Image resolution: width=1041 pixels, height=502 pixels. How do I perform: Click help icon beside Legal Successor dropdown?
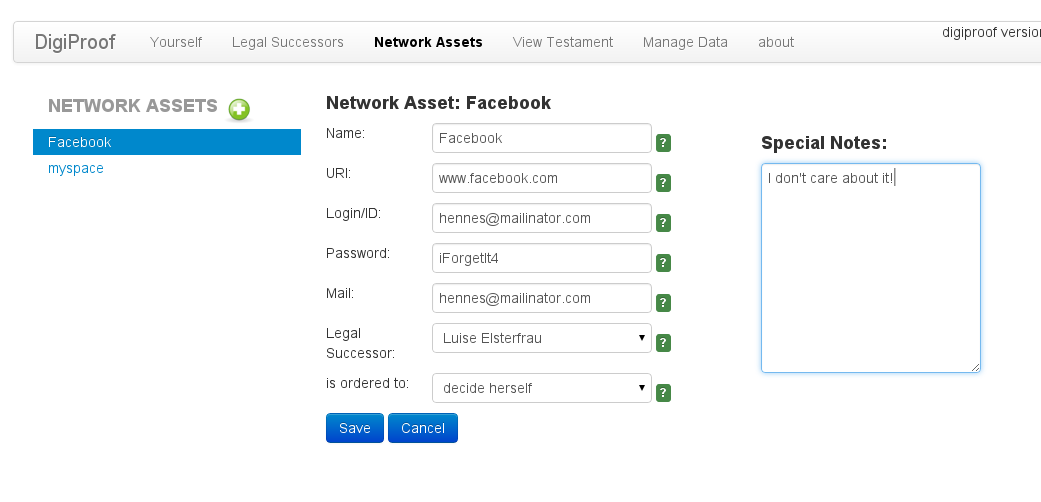click(663, 343)
